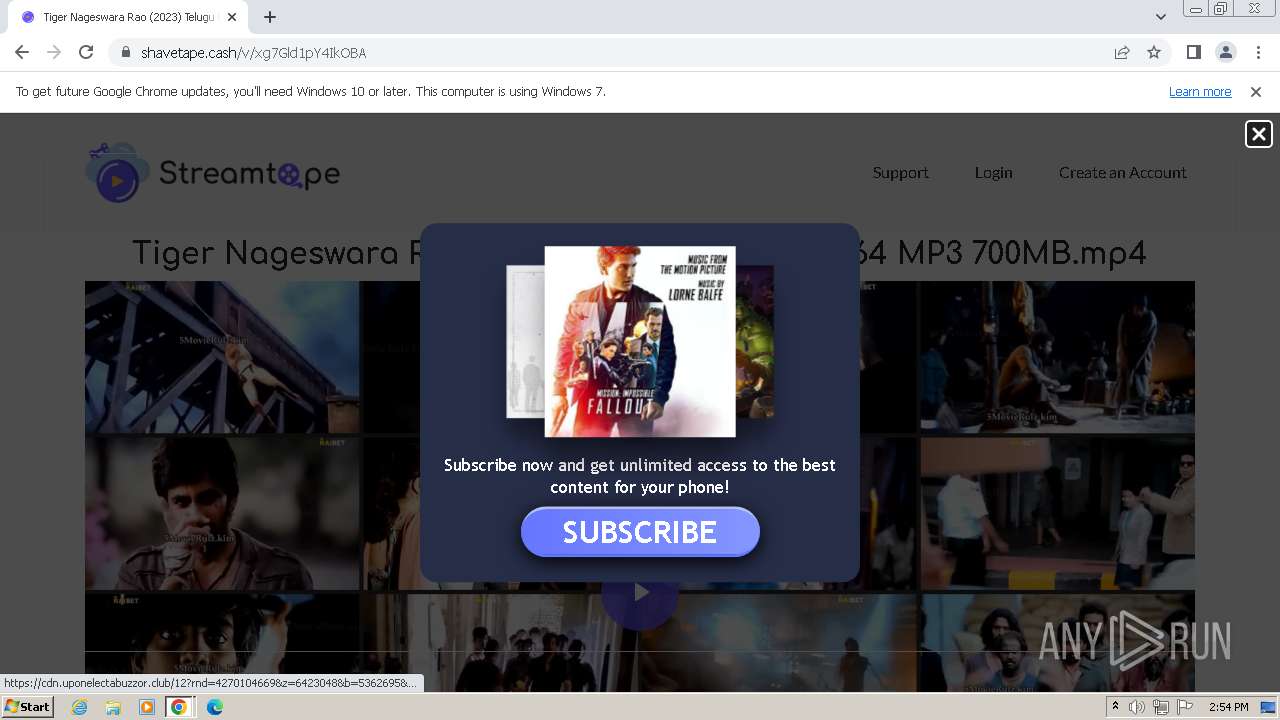Screen dimensions: 1280x720
Task: Select the Tiger Nageswara Rao browser tab
Action: point(128,17)
